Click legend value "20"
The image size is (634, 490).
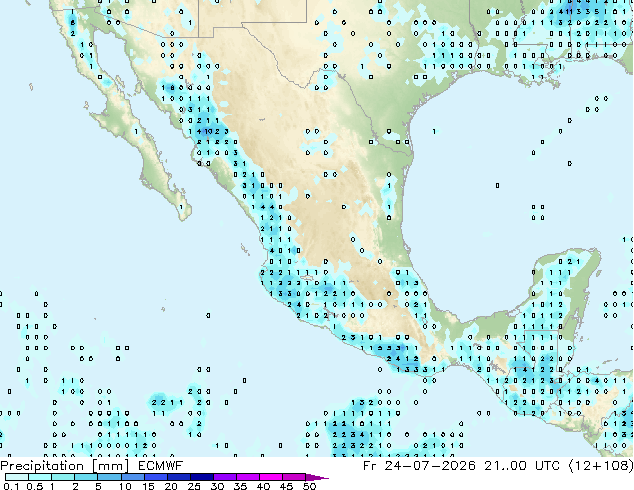(171, 486)
